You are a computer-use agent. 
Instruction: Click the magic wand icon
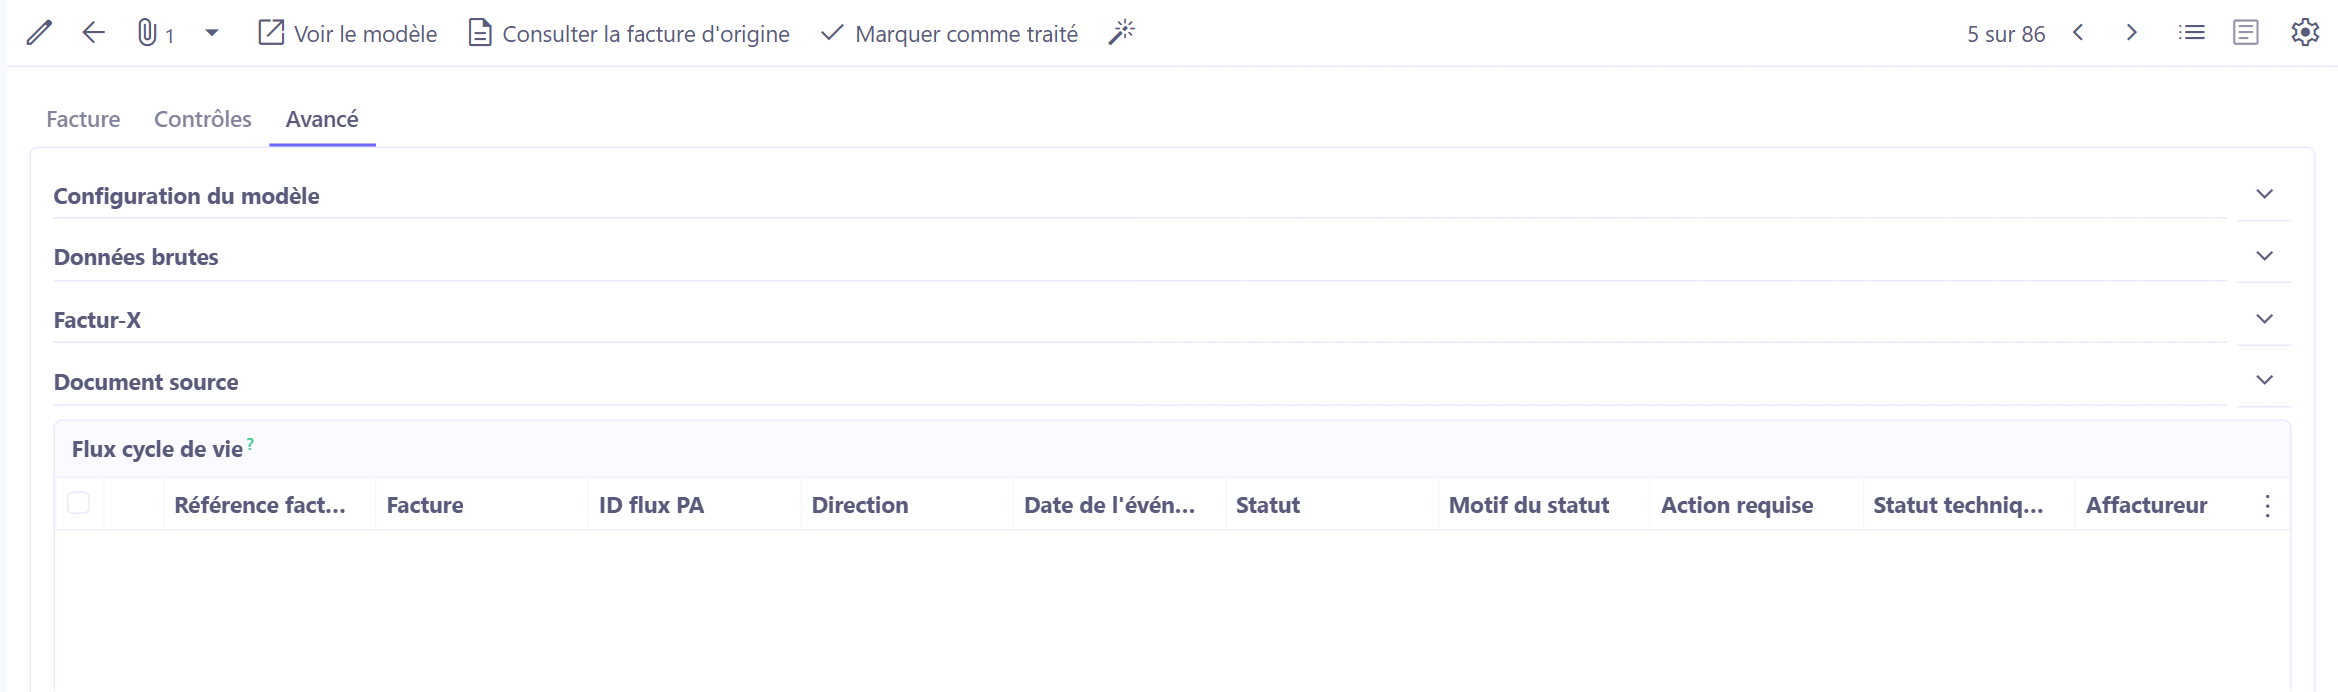click(1122, 33)
